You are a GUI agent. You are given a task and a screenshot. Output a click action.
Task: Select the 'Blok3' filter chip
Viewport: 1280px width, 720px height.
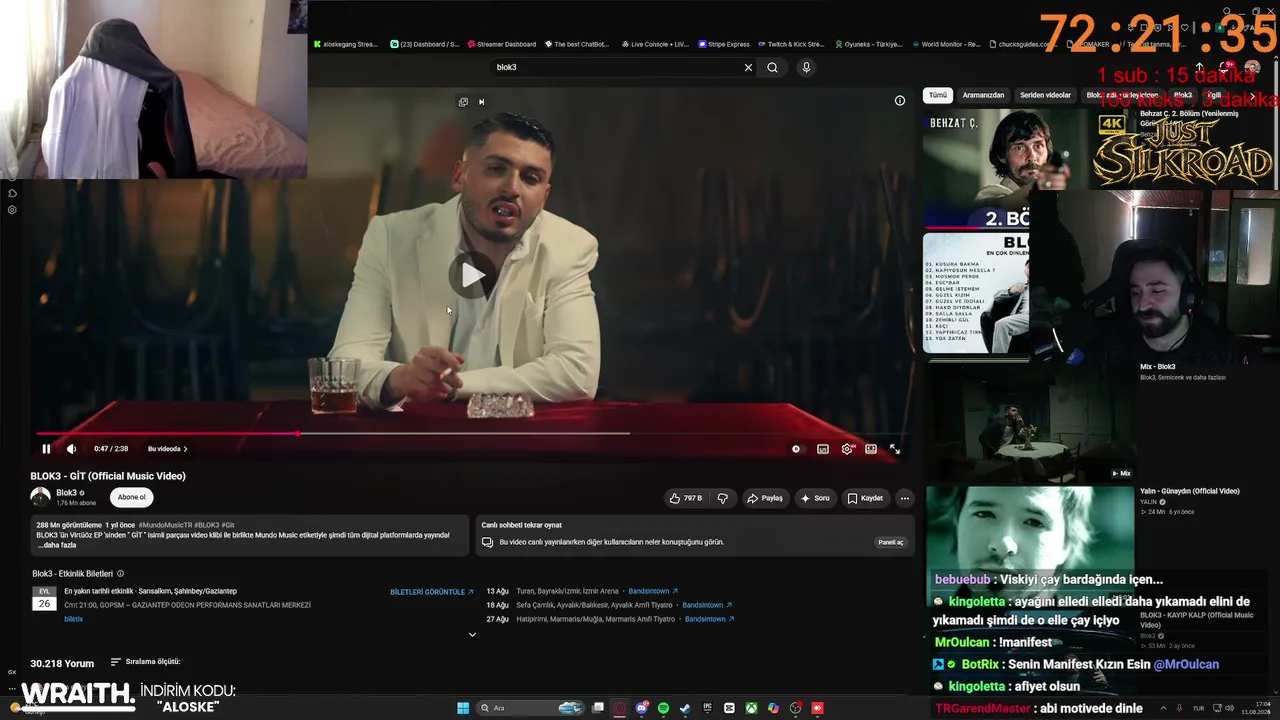tap(1183, 95)
